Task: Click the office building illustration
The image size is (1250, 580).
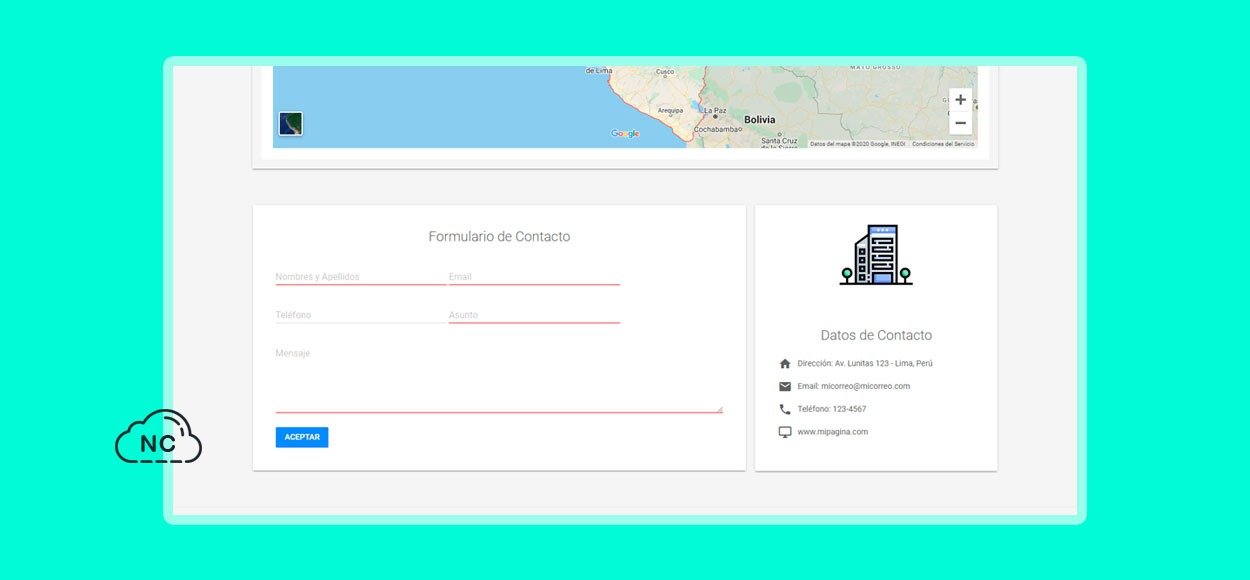Action: point(876,255)
